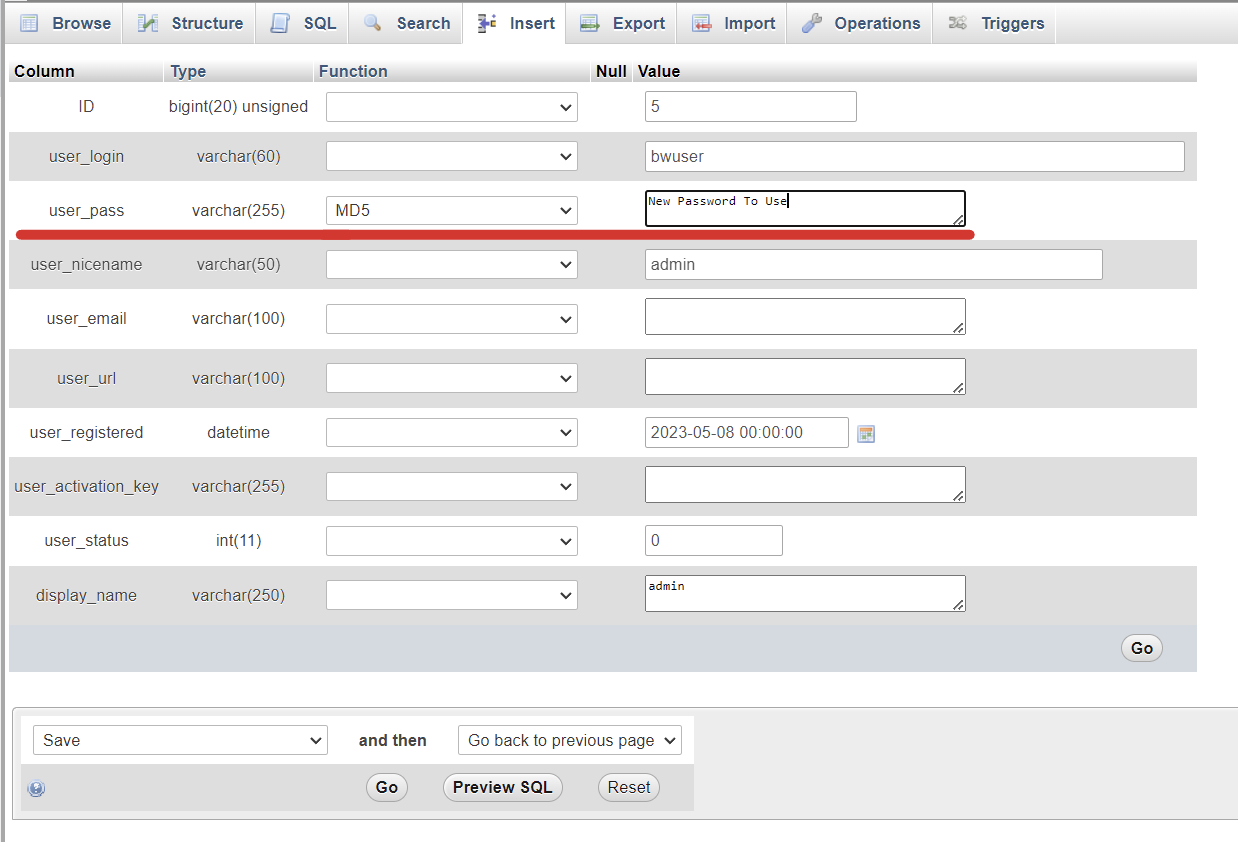Image resolution: width=1238 pixels, height=842 pixels.
Task: Click the Operations wrench icon
Action: coord(811,23)
